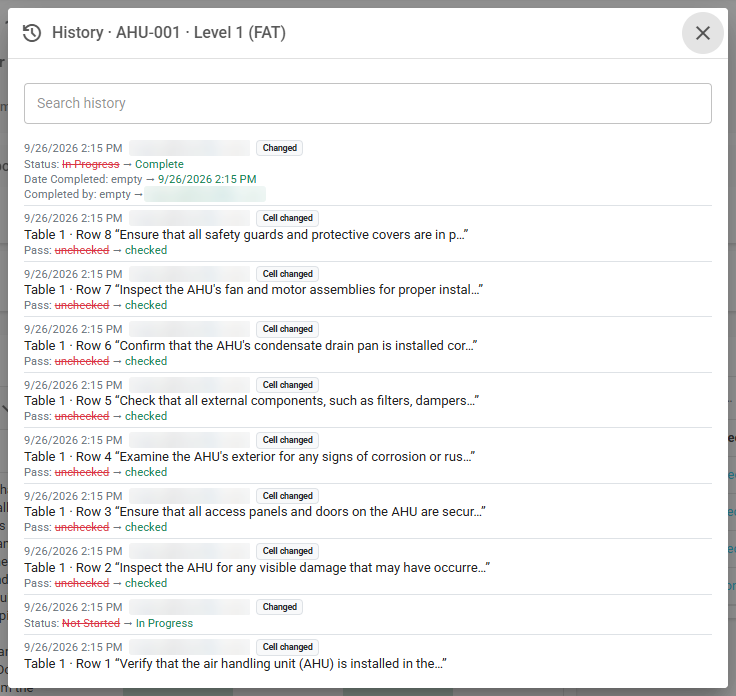The width and height of the screenshot is (736, 696).
Task: Click the Pass unchecked → checked line under Row 7
Action: [x=96, y=305]
